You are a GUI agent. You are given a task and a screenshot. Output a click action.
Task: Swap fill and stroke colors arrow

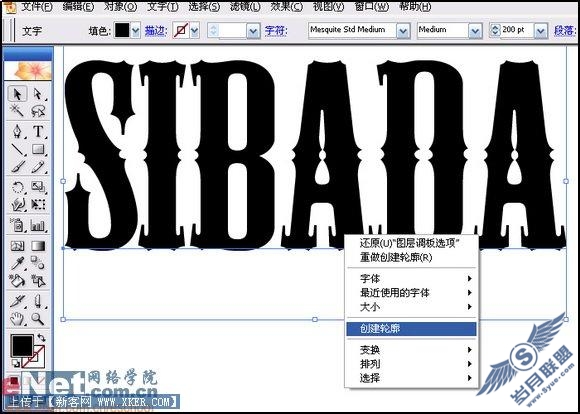41,337
